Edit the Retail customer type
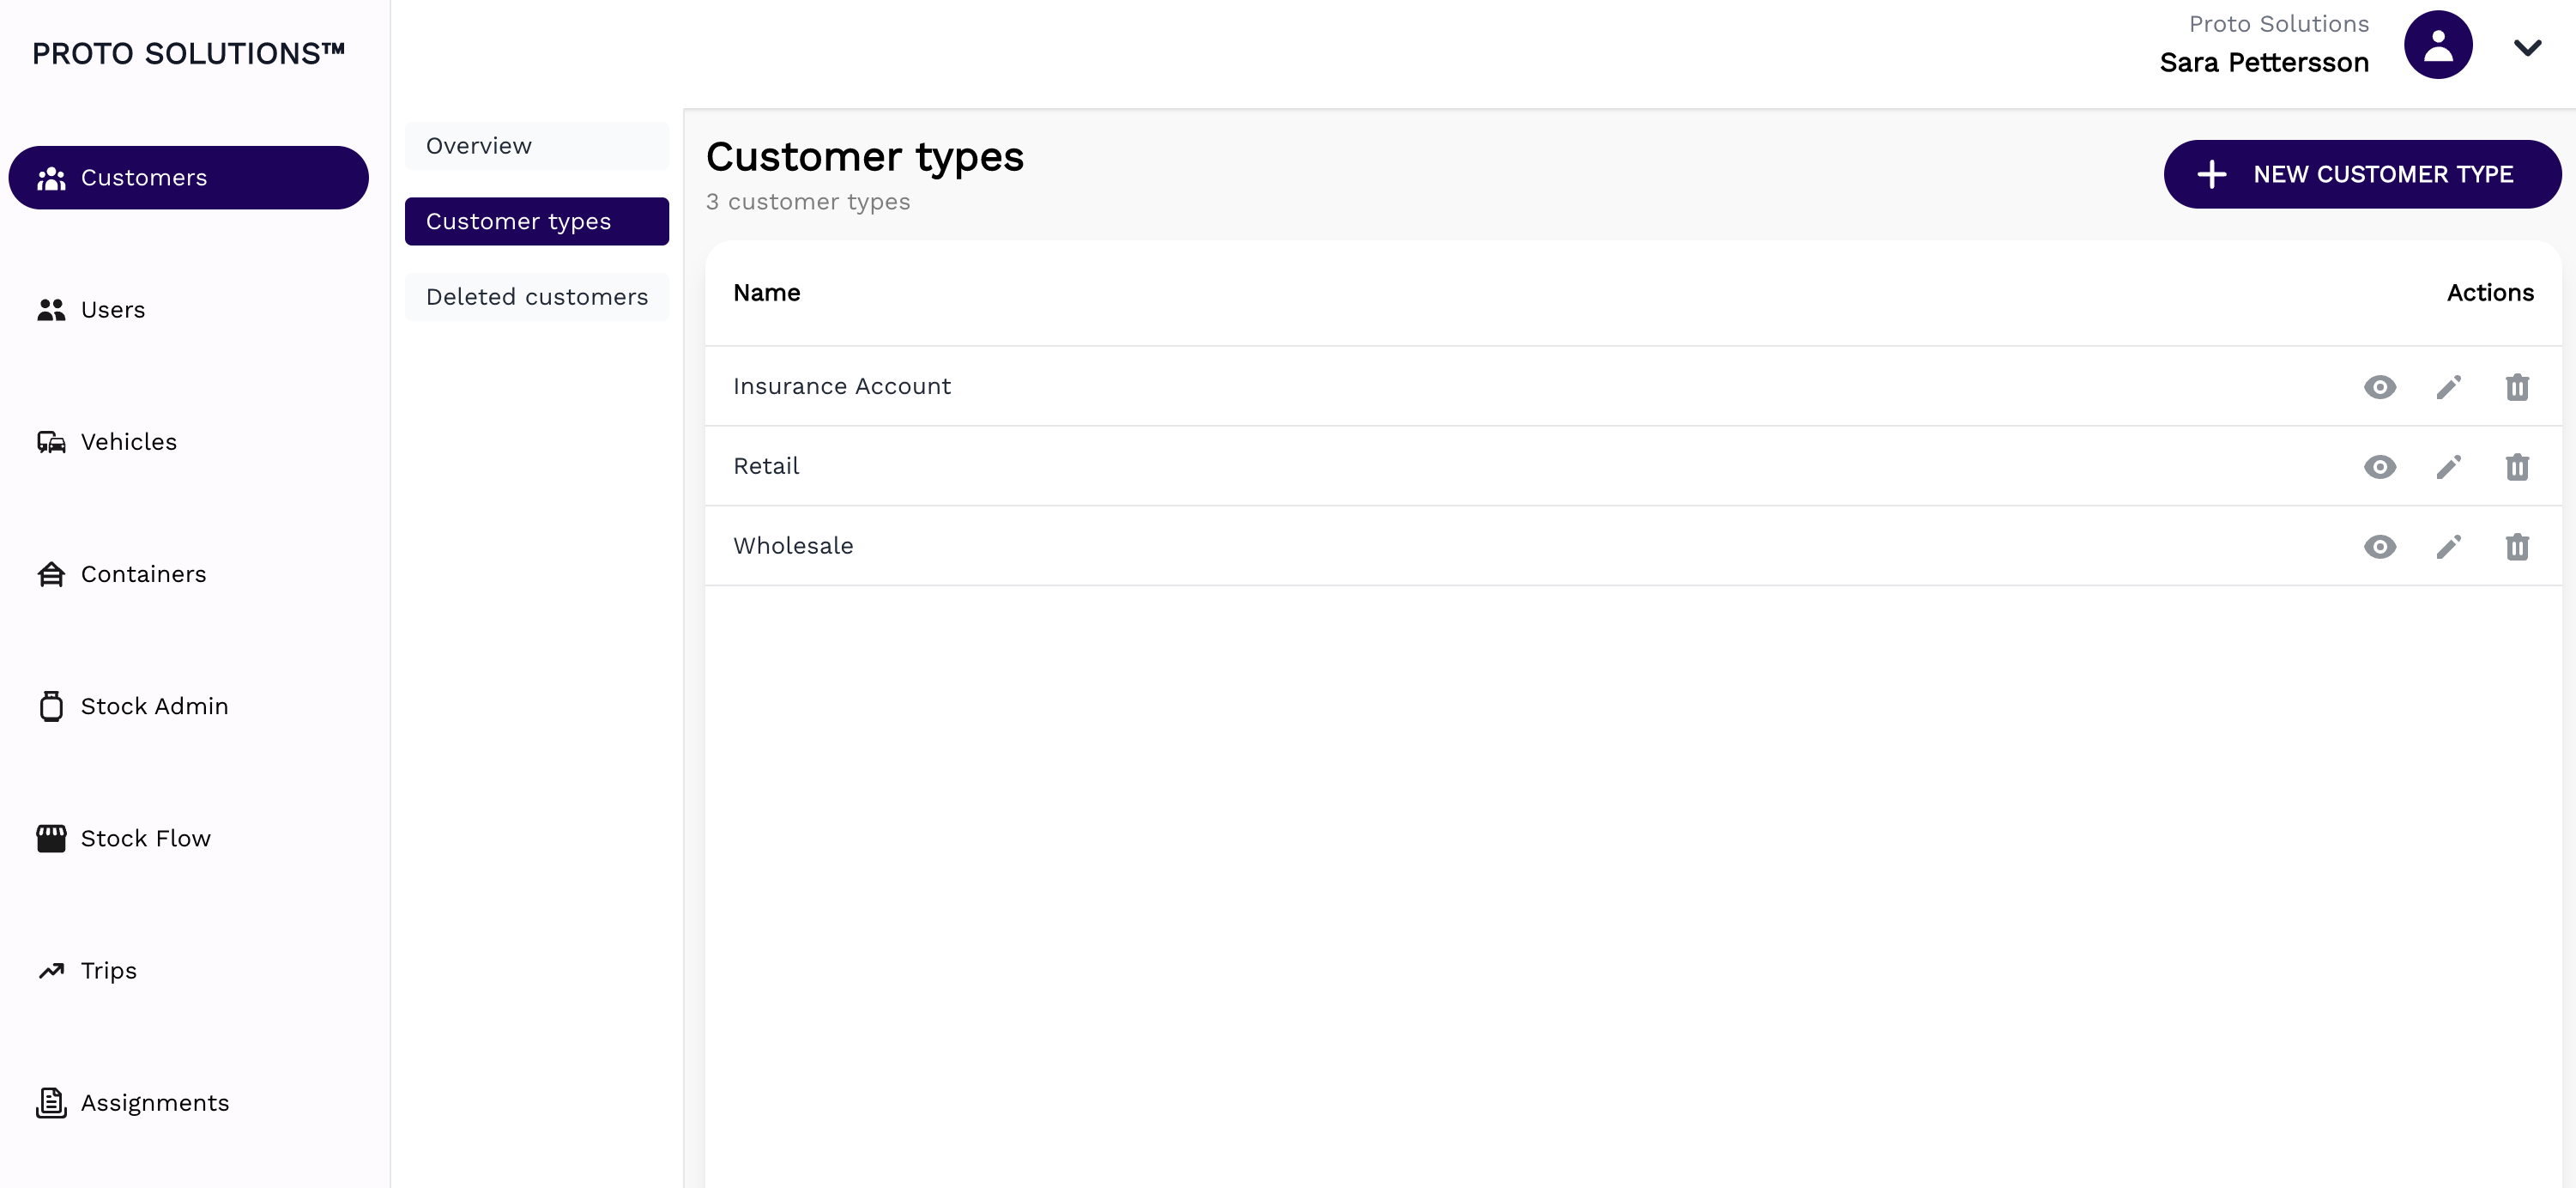The width and height of the screenshot is (2576, 1188). click(x=2448, y=467)
